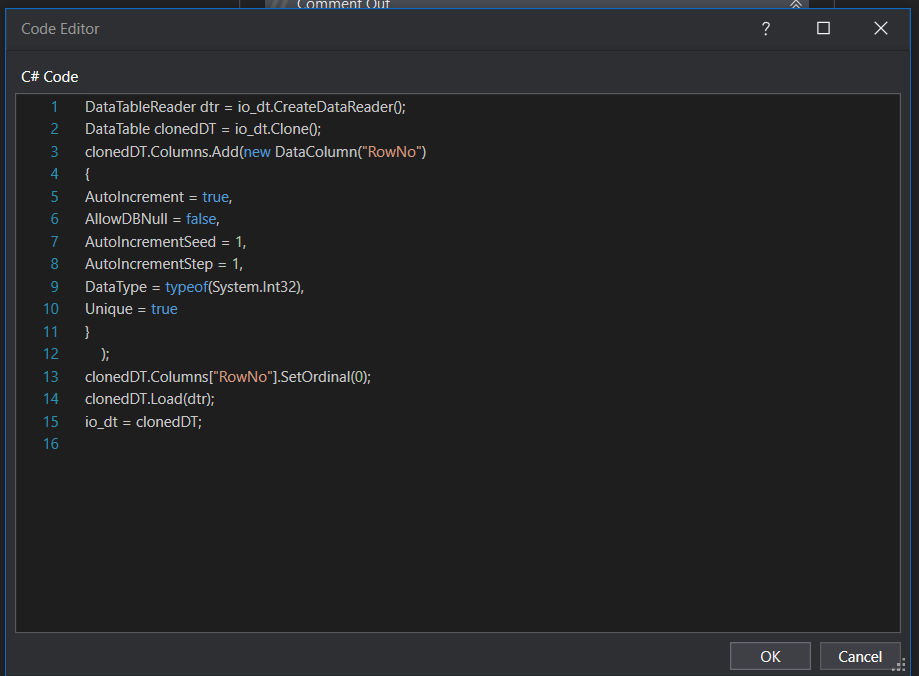Click the typeof keyword on line 9

(186, 287)
